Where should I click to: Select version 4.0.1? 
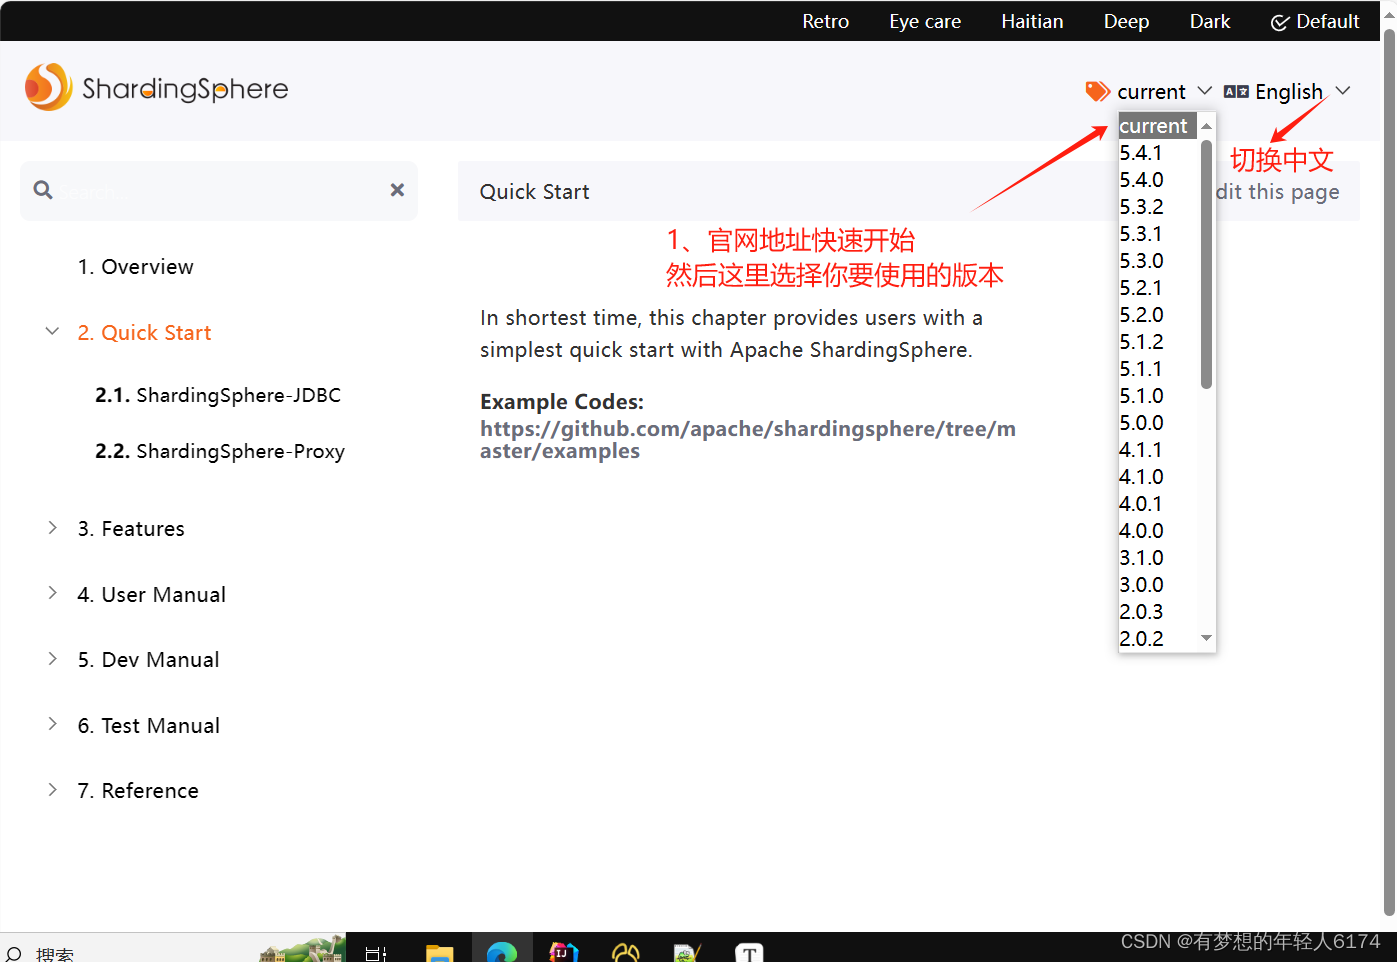click(1157, 504)
